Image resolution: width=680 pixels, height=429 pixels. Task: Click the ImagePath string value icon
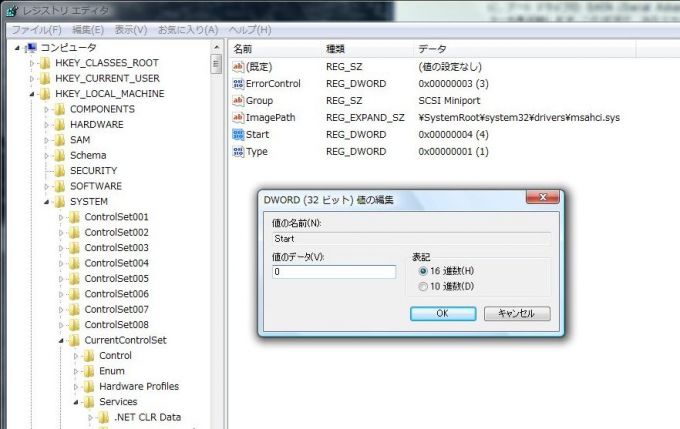tap(238, 118)
